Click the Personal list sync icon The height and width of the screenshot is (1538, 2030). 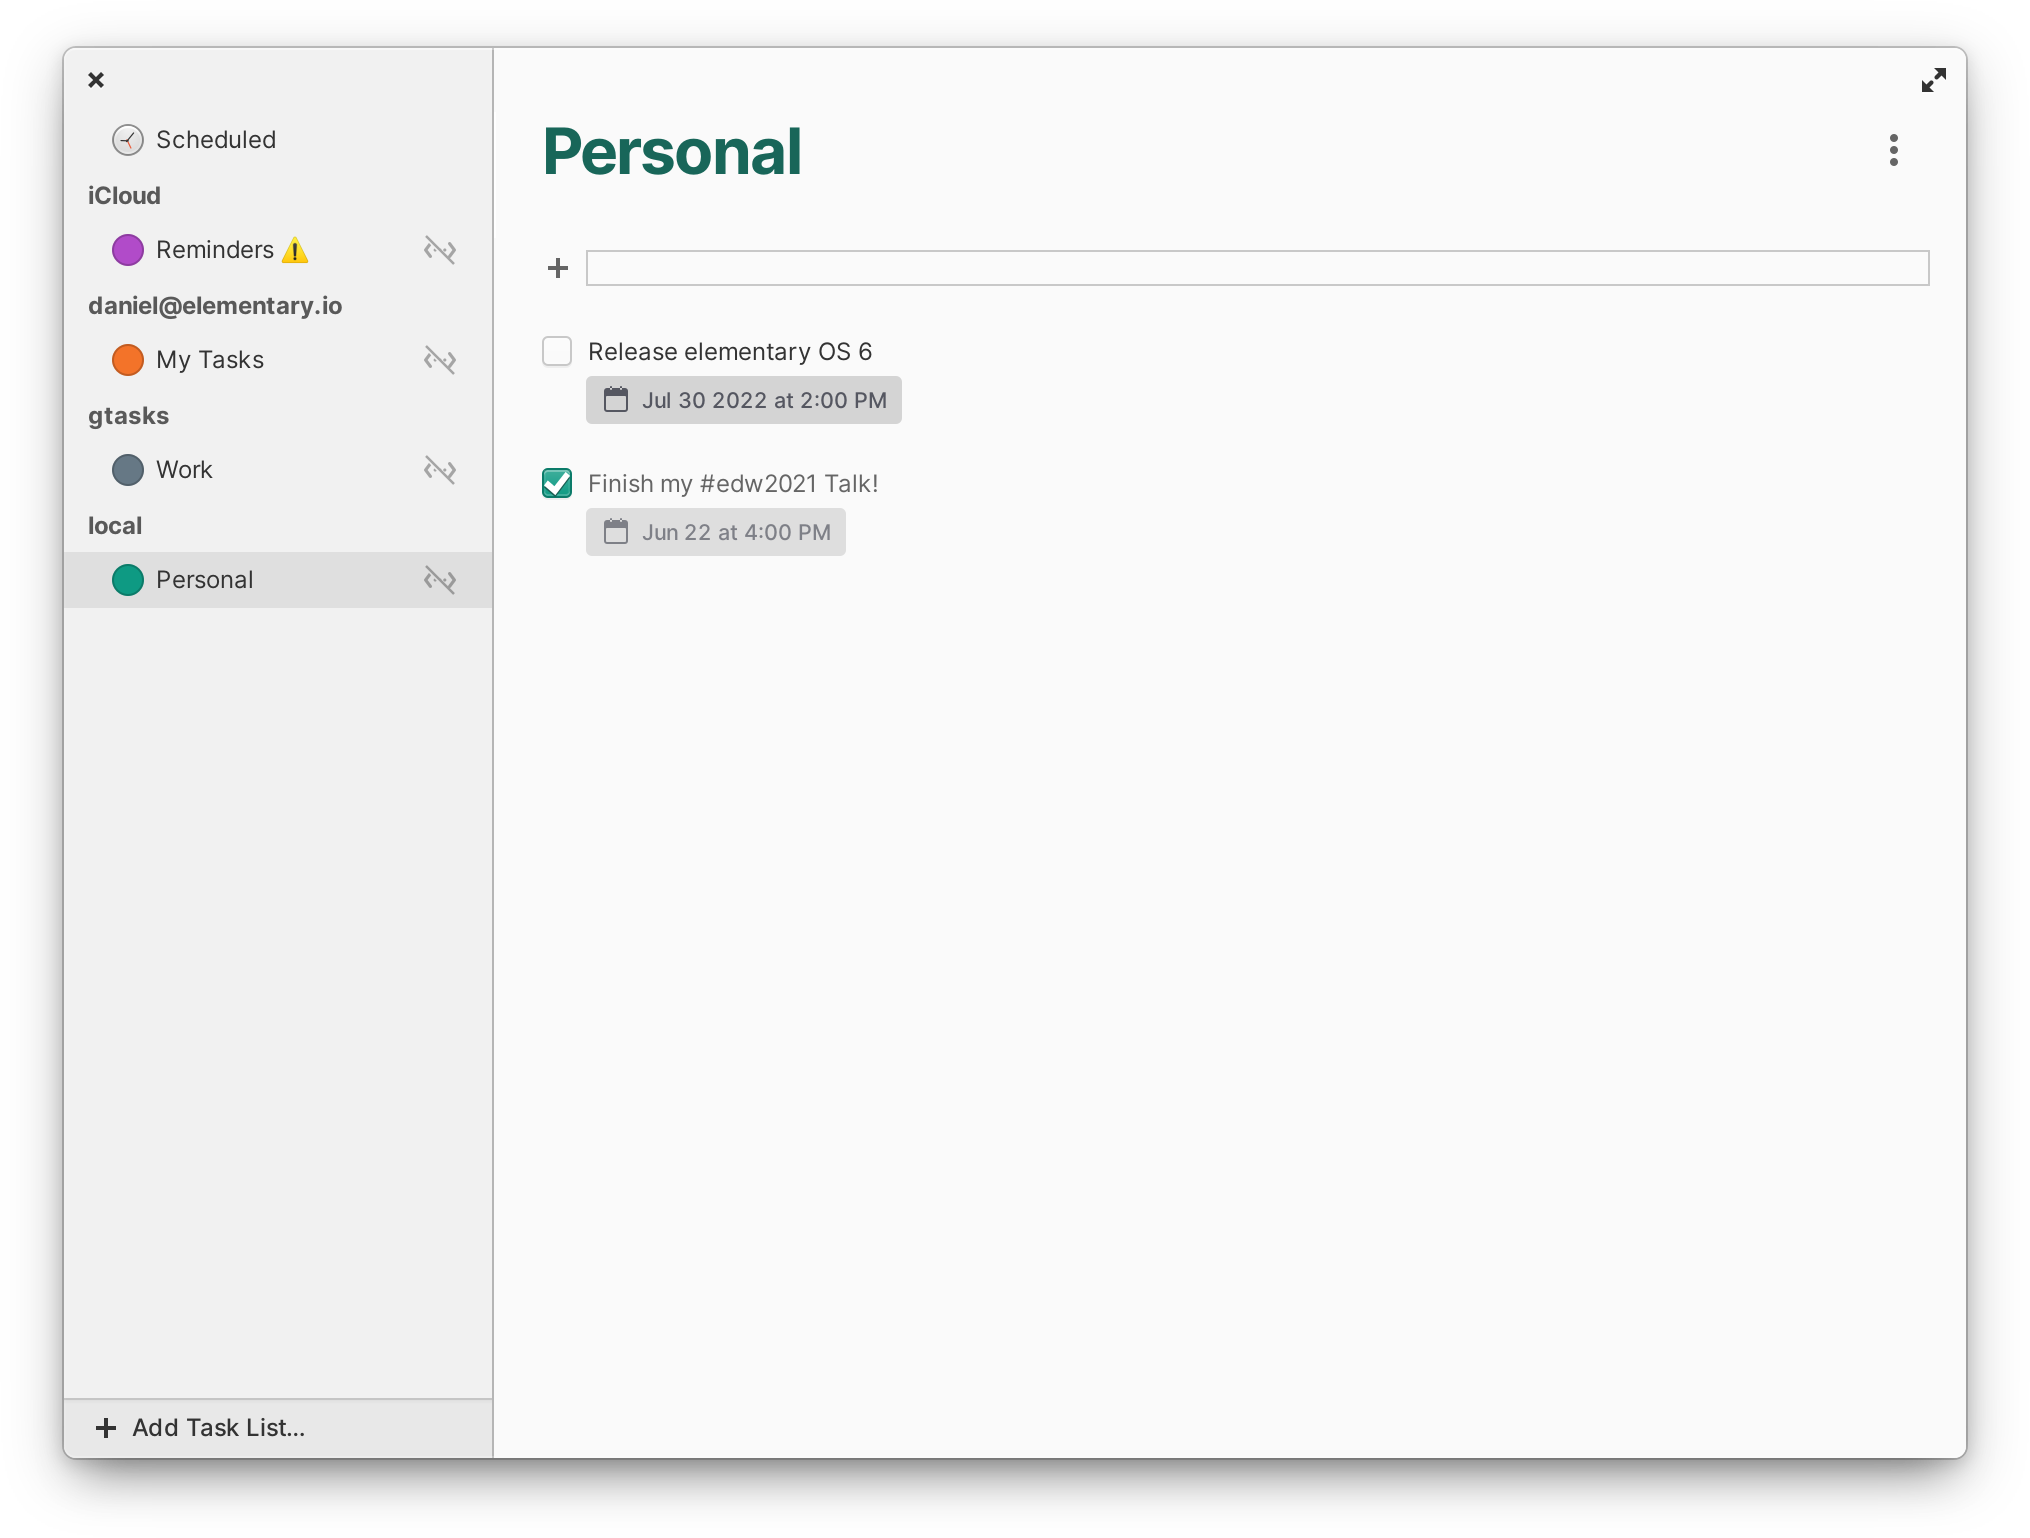(x=438, y=577)
